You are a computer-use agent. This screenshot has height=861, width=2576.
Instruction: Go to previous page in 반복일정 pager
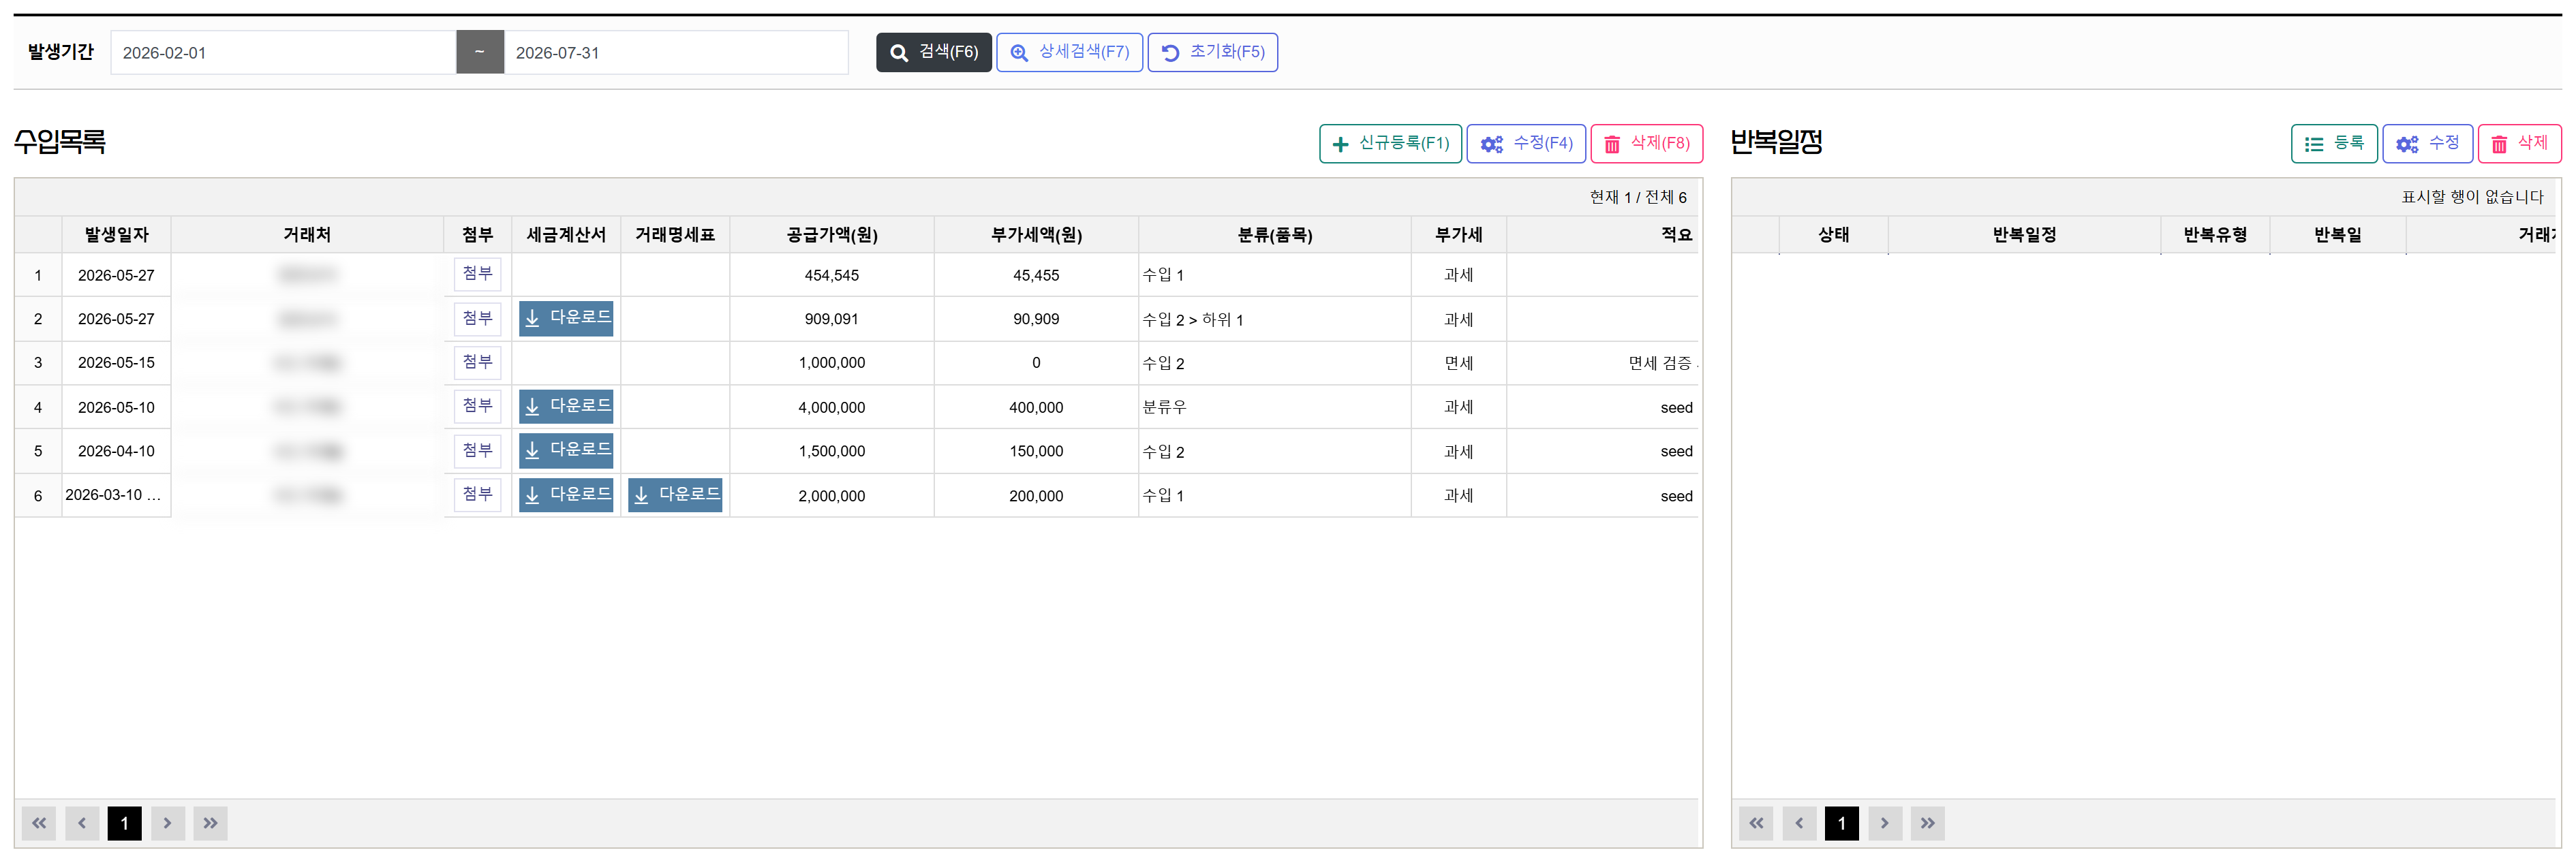[1799, 823]
